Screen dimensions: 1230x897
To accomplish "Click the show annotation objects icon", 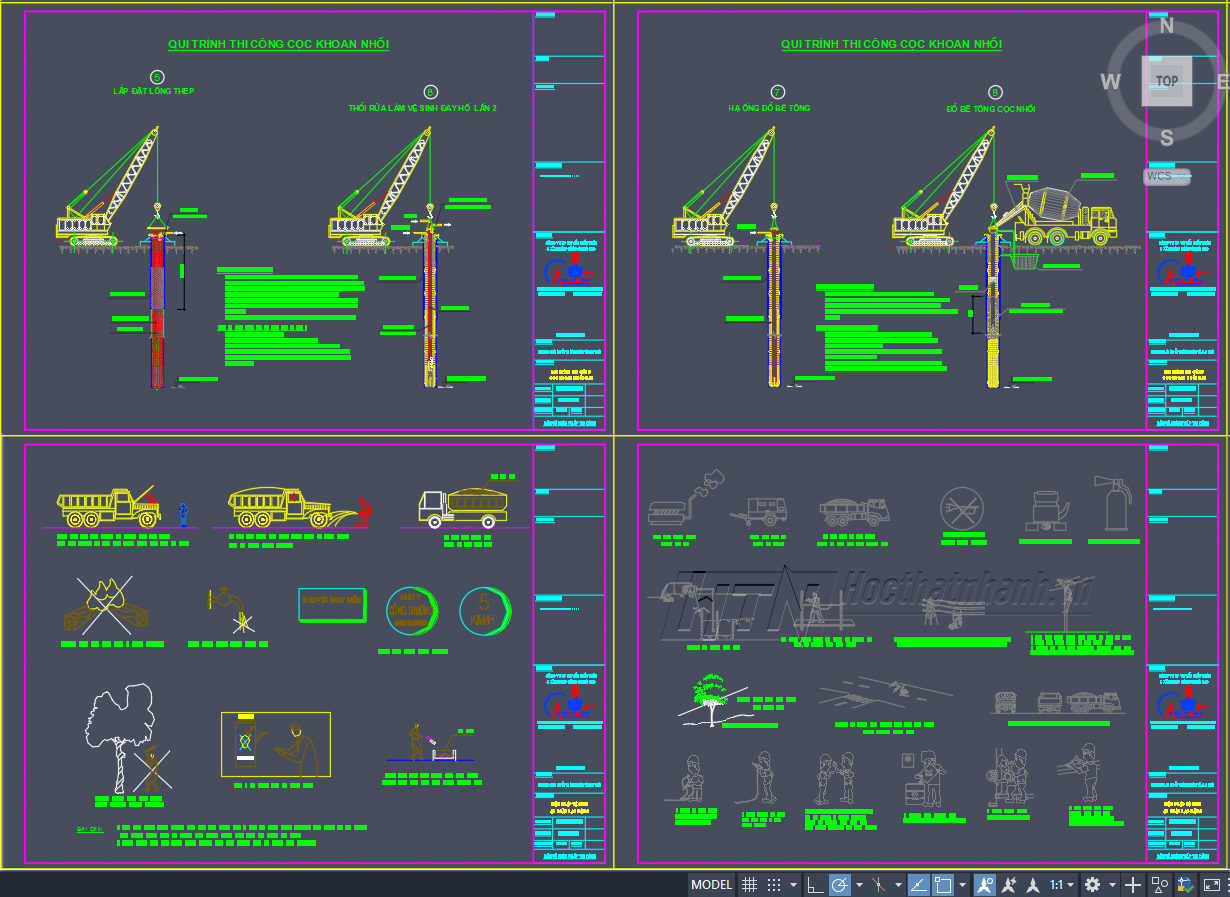I will click(x=985, y=885).
